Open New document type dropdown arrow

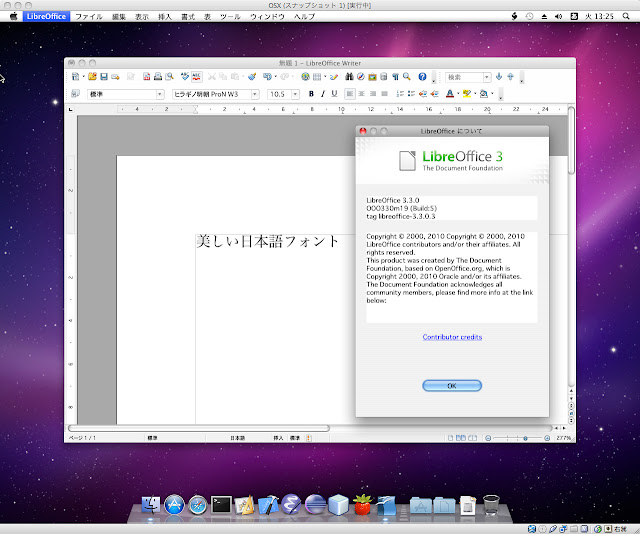pos(83,76)
